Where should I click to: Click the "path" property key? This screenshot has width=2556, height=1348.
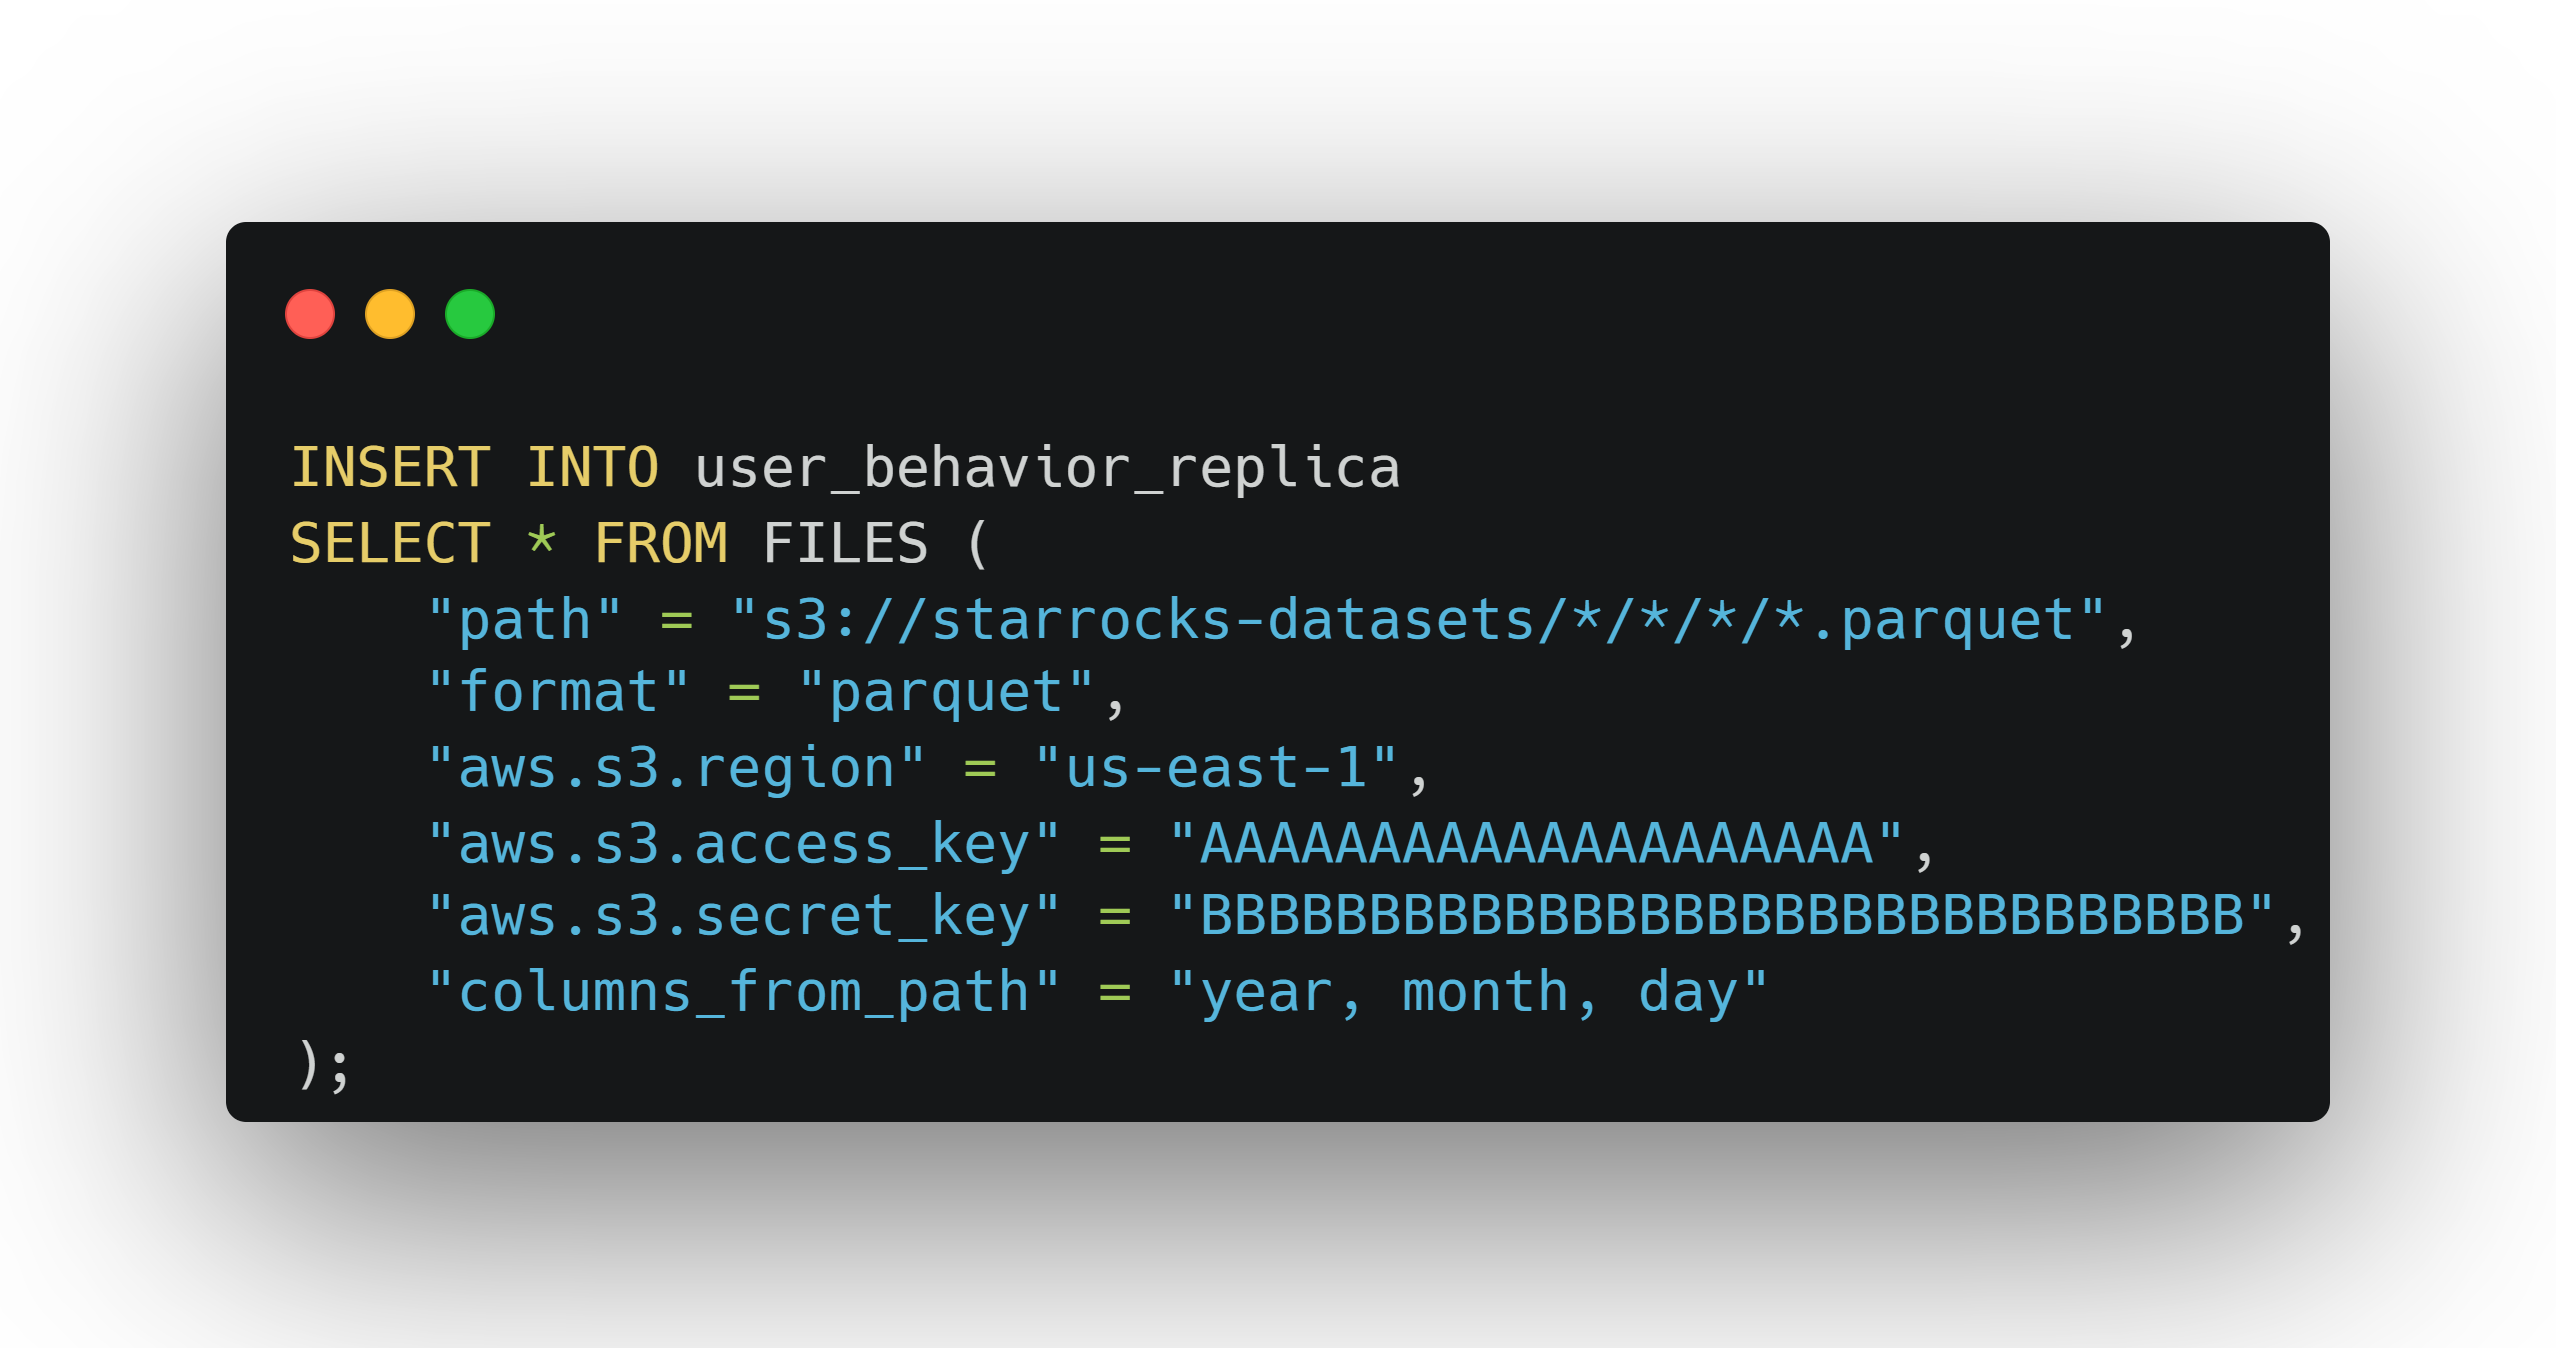524,620
